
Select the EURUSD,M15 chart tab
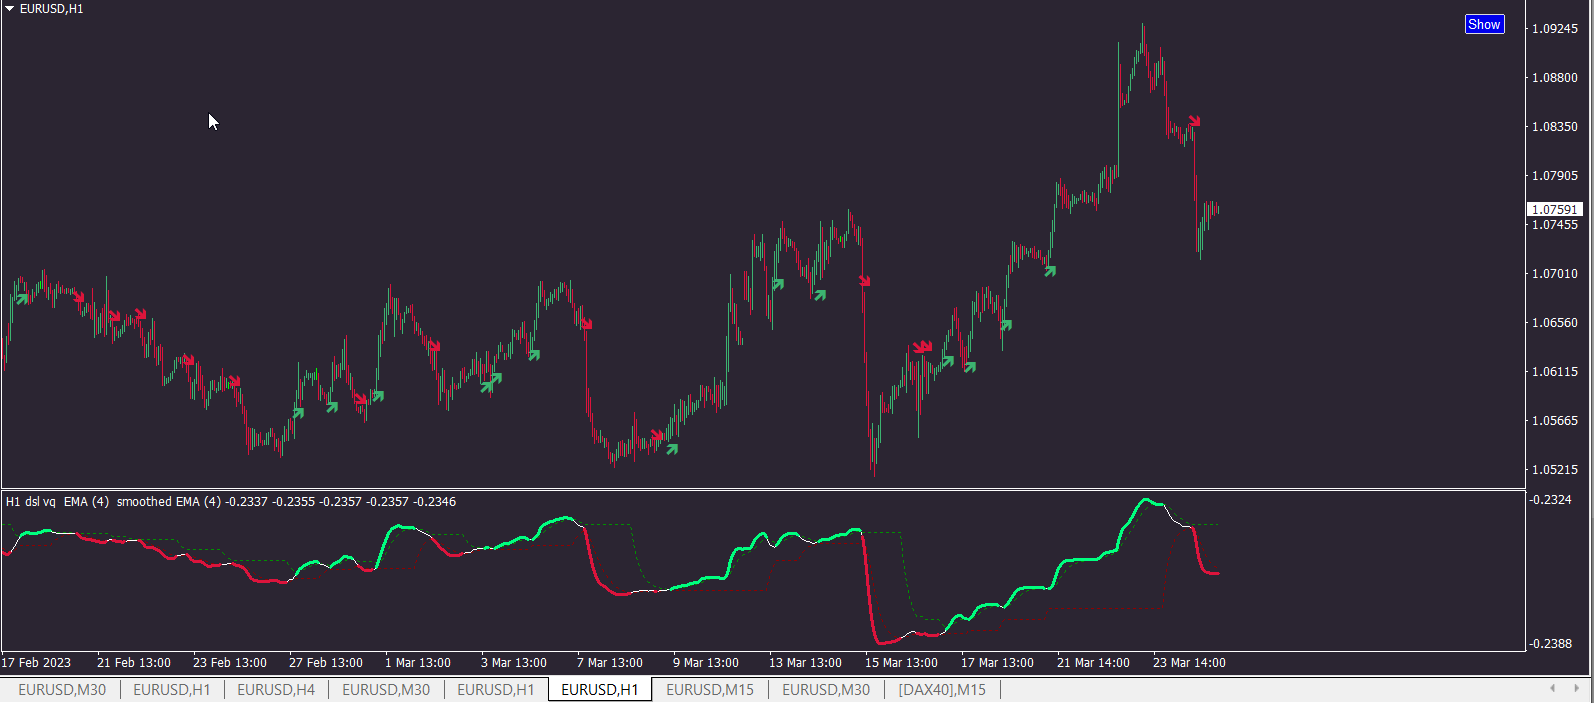710,690
